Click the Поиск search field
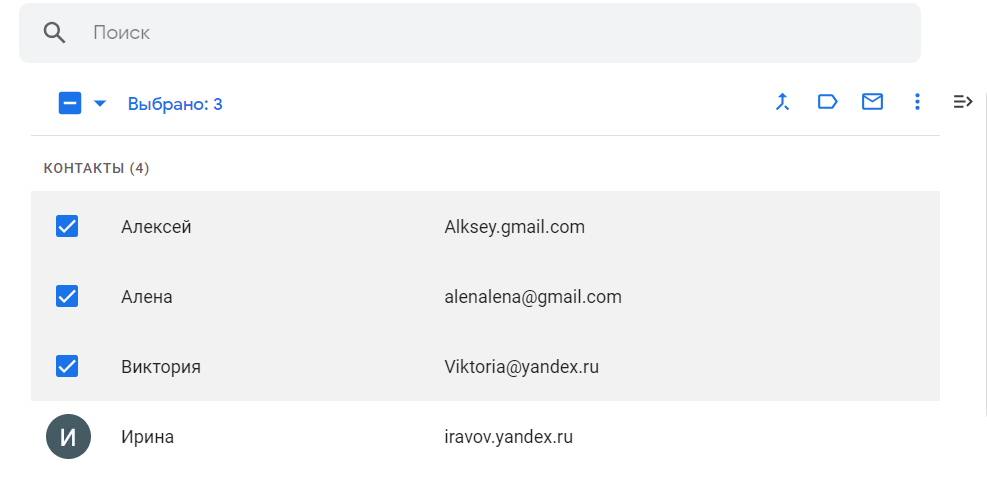Screen dimensions: 987x493 [480, 33]
